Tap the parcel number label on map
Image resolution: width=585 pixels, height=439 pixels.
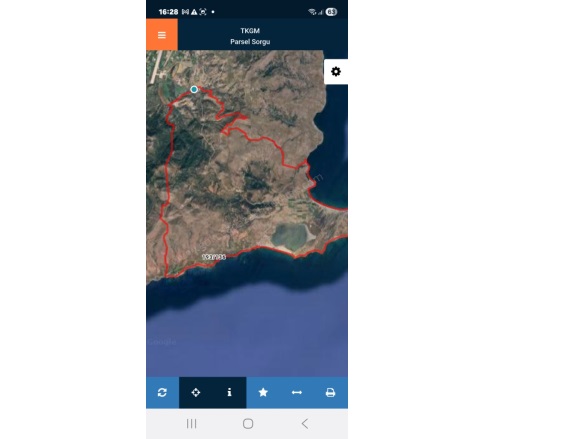click(214, 257)
